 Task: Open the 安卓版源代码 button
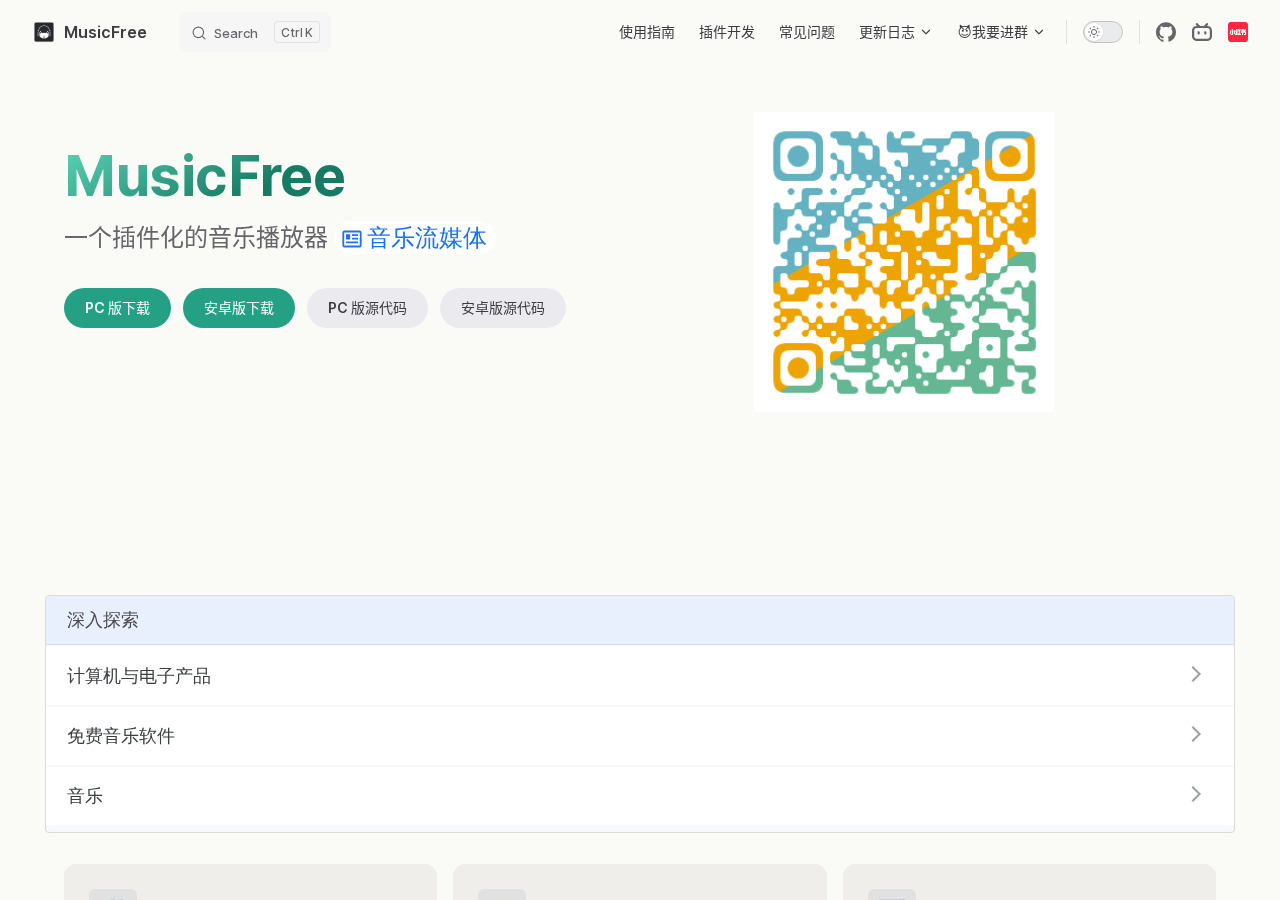[x=503, y=308]
